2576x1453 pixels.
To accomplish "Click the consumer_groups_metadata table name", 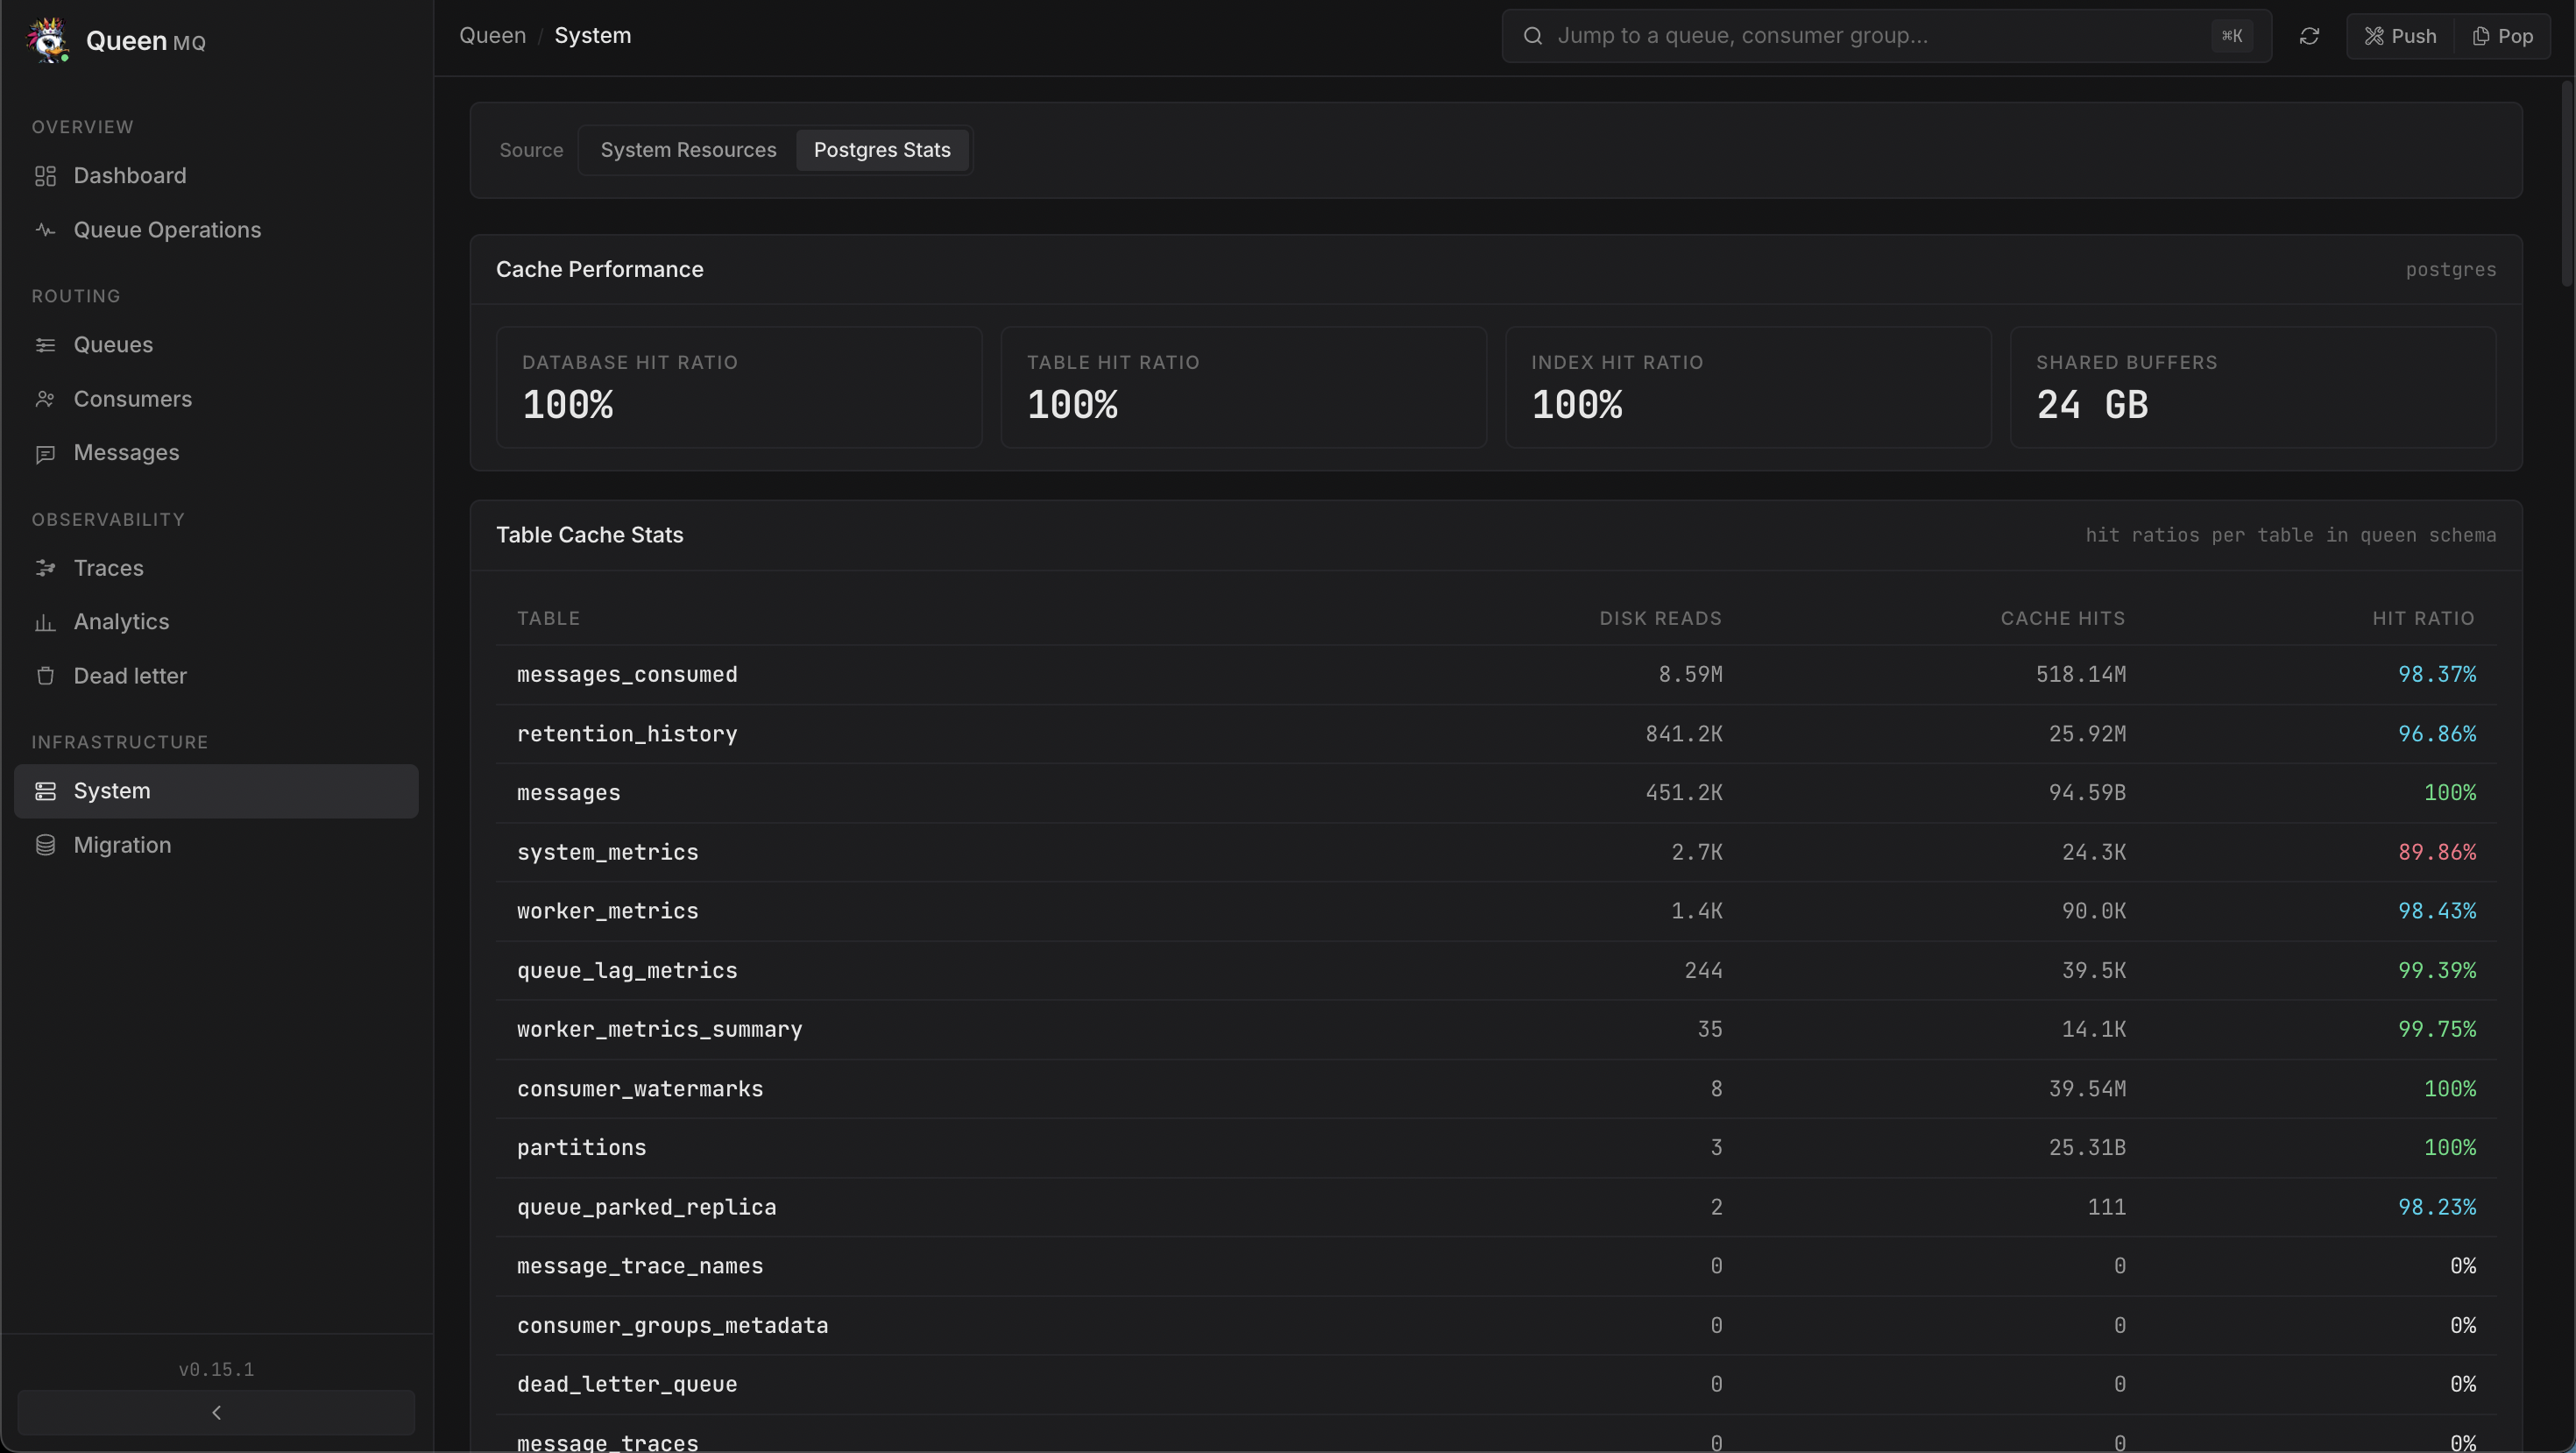I will [x=672, y=1326].
